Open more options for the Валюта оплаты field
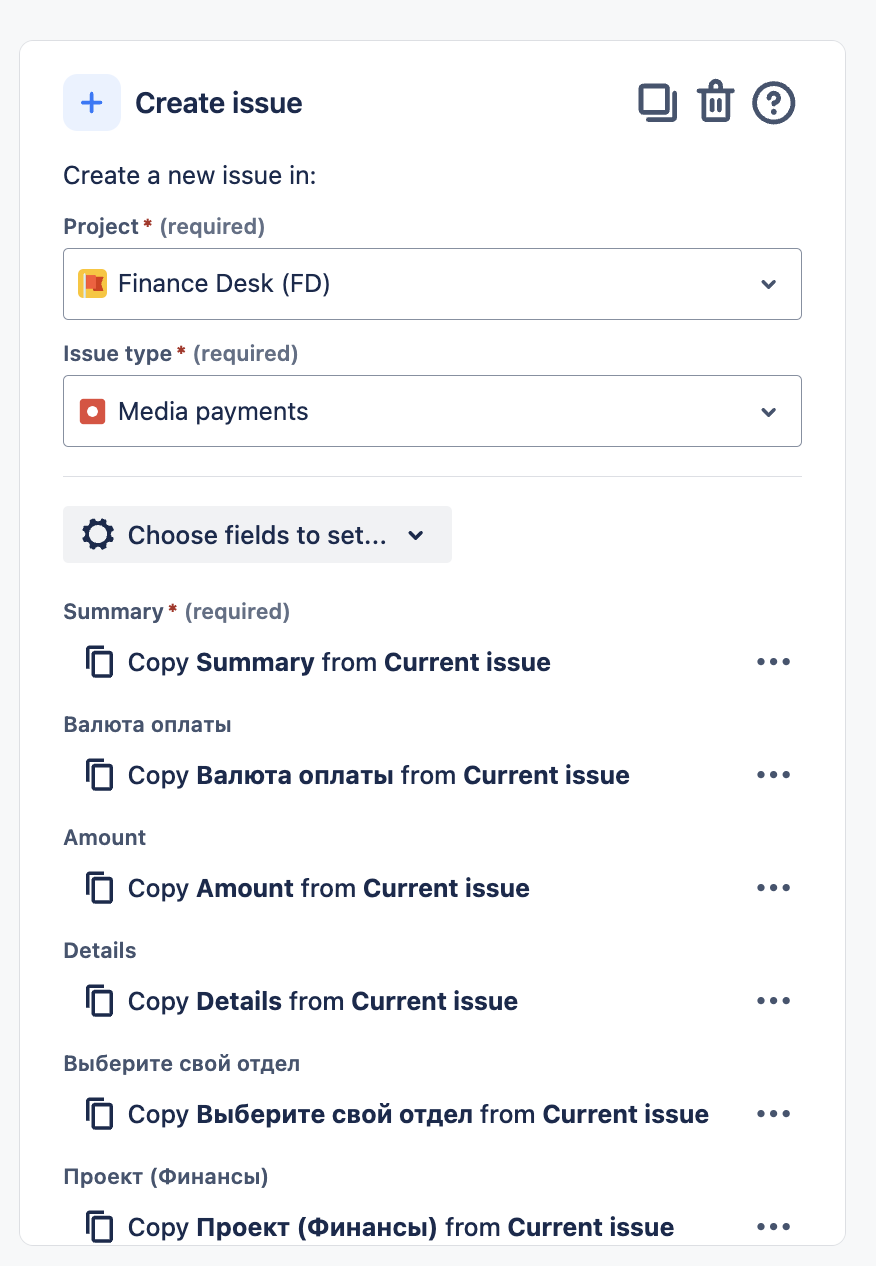This screenshot has width=876, height=1266. point(773,775)
